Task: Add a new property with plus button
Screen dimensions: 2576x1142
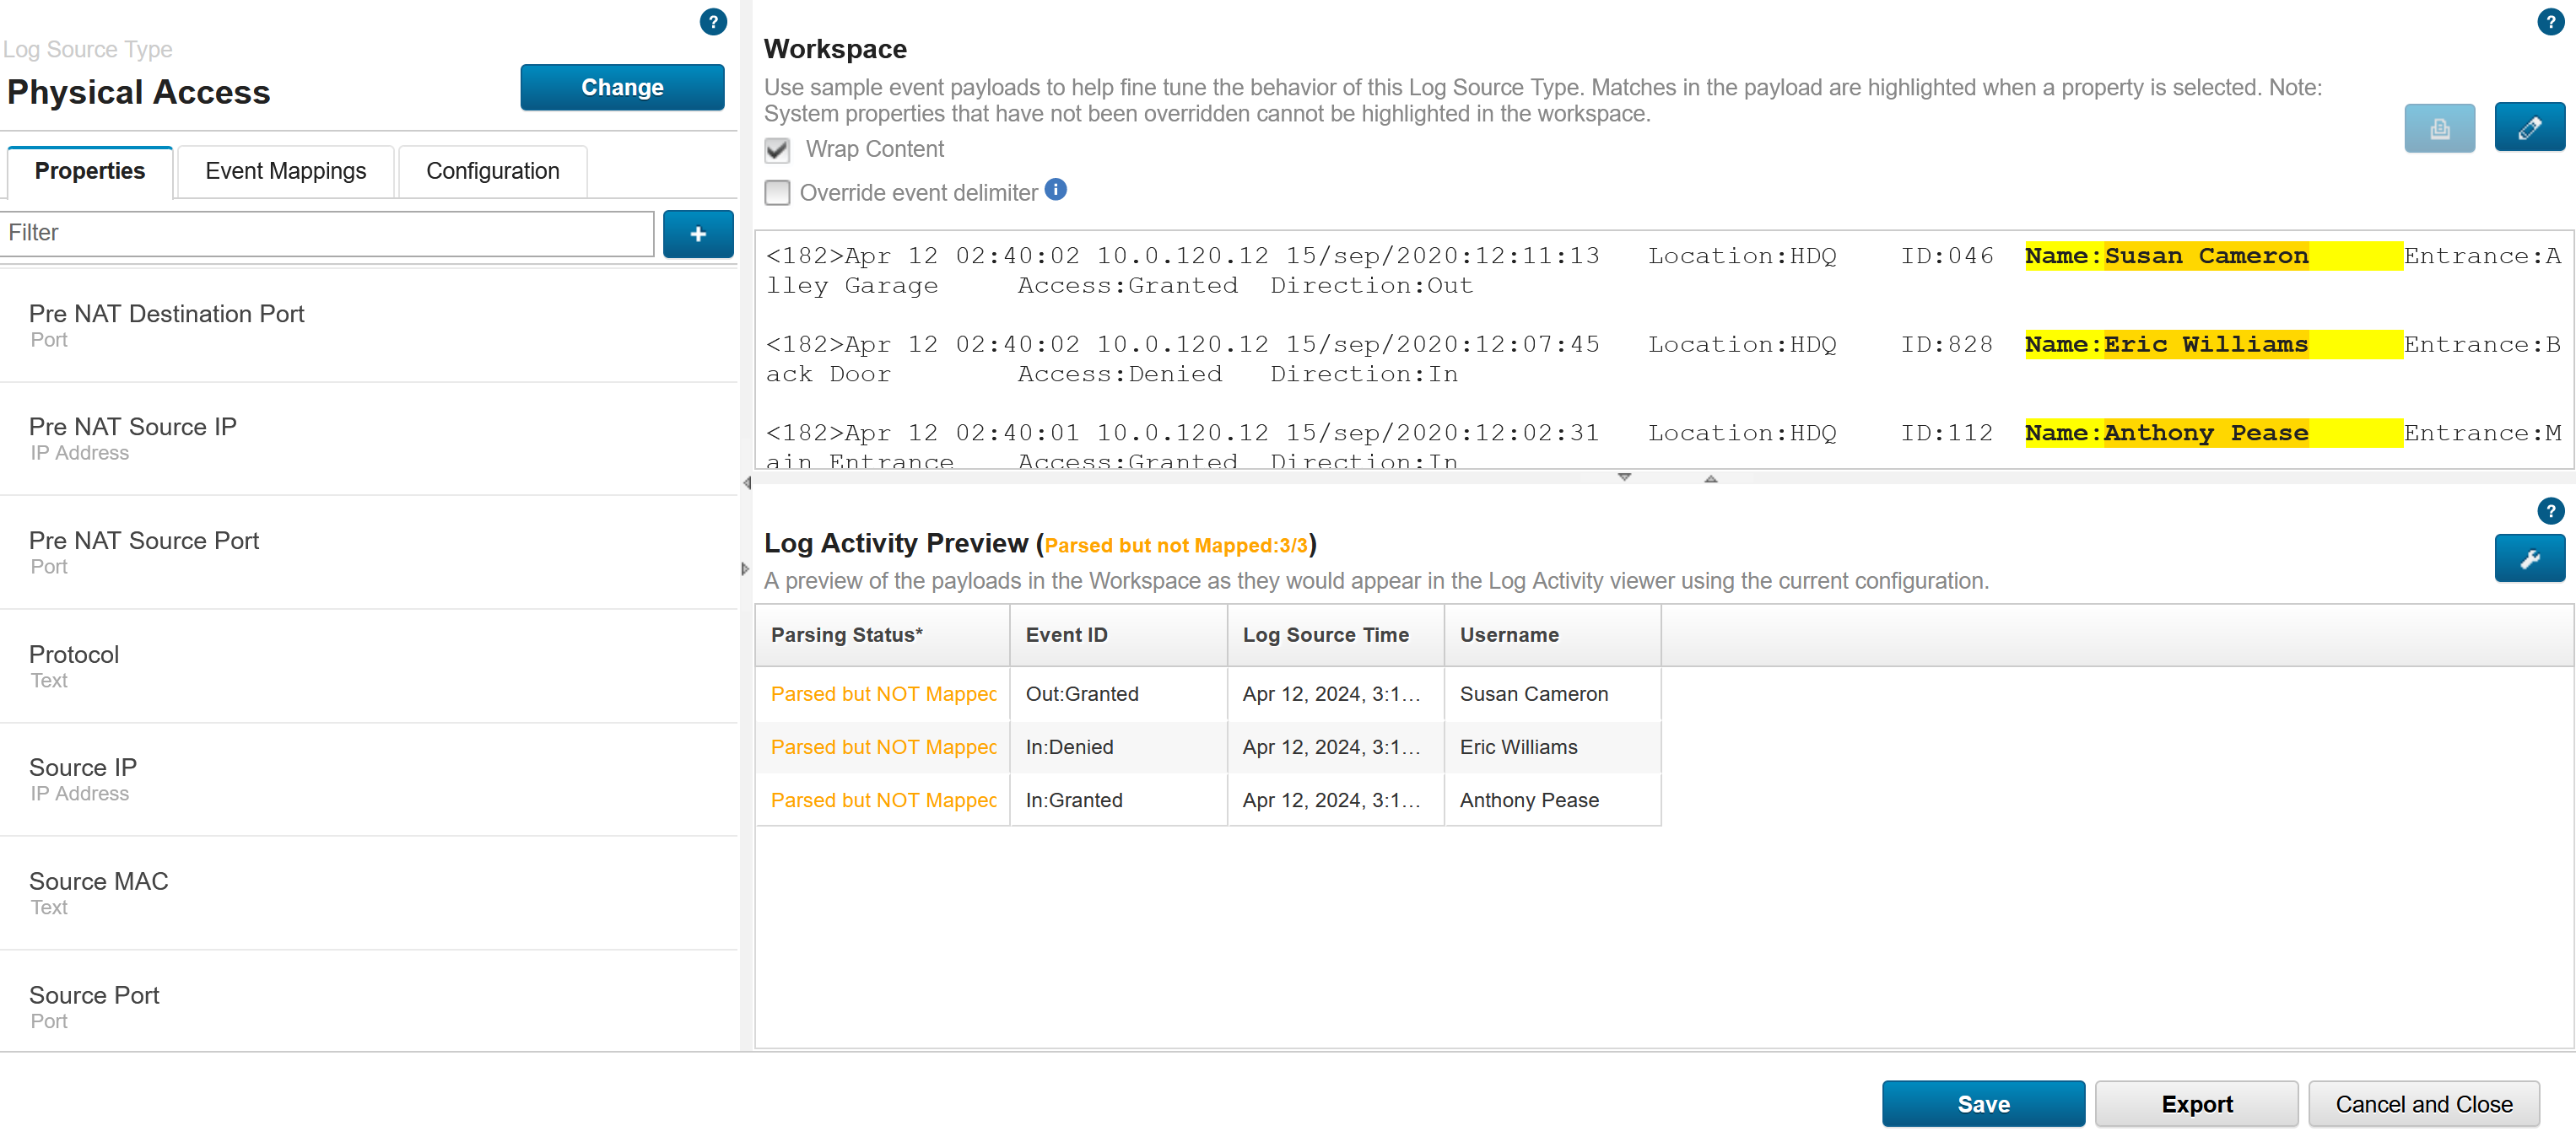Action: [x=698, y=234]
